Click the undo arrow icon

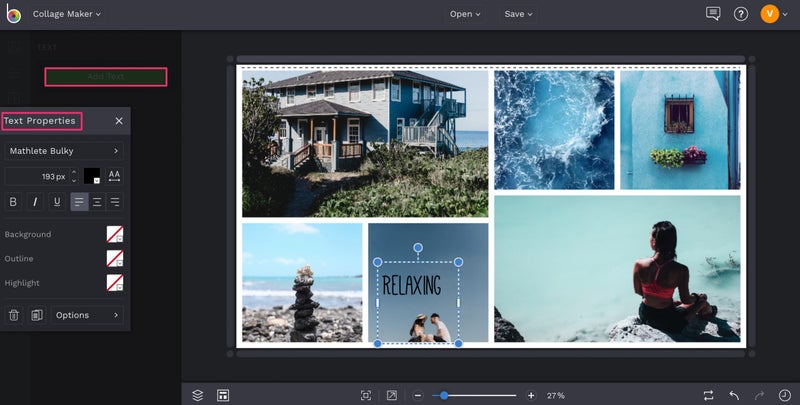[x=734, y=395]
